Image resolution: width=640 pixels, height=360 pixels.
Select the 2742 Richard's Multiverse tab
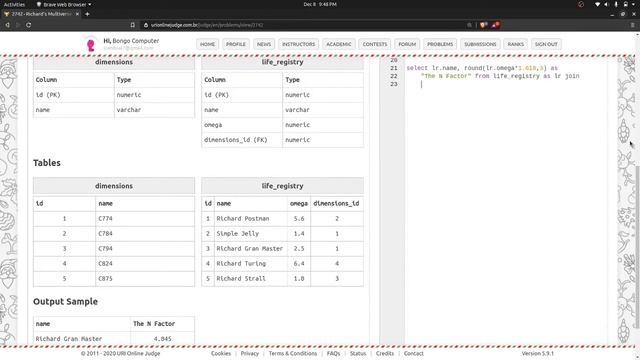(x=40, y=14)
